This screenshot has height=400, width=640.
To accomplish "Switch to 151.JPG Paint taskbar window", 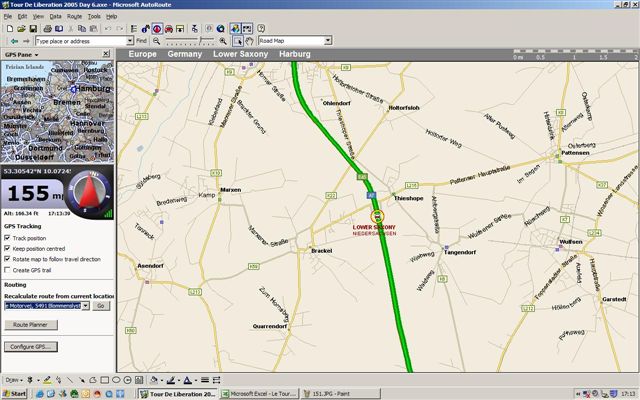I will (341, 394).
